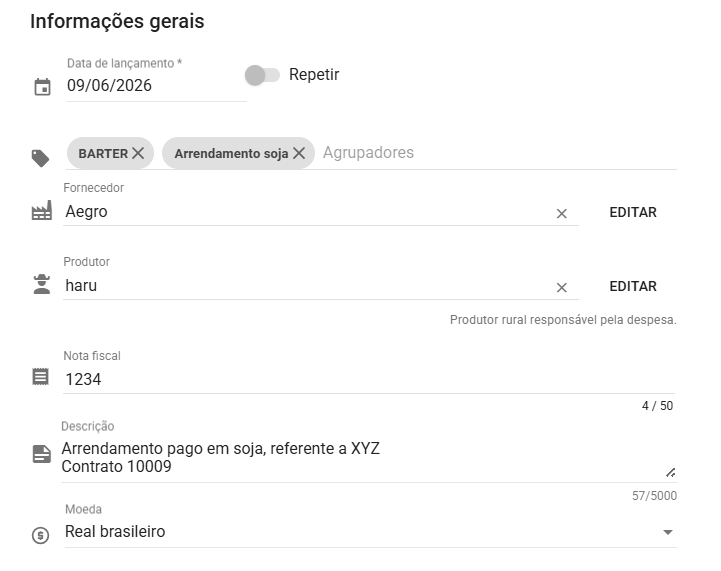Screen dimensions: 721x571
Task: Grab the description textarea resize handle
Action: point(671,473)
